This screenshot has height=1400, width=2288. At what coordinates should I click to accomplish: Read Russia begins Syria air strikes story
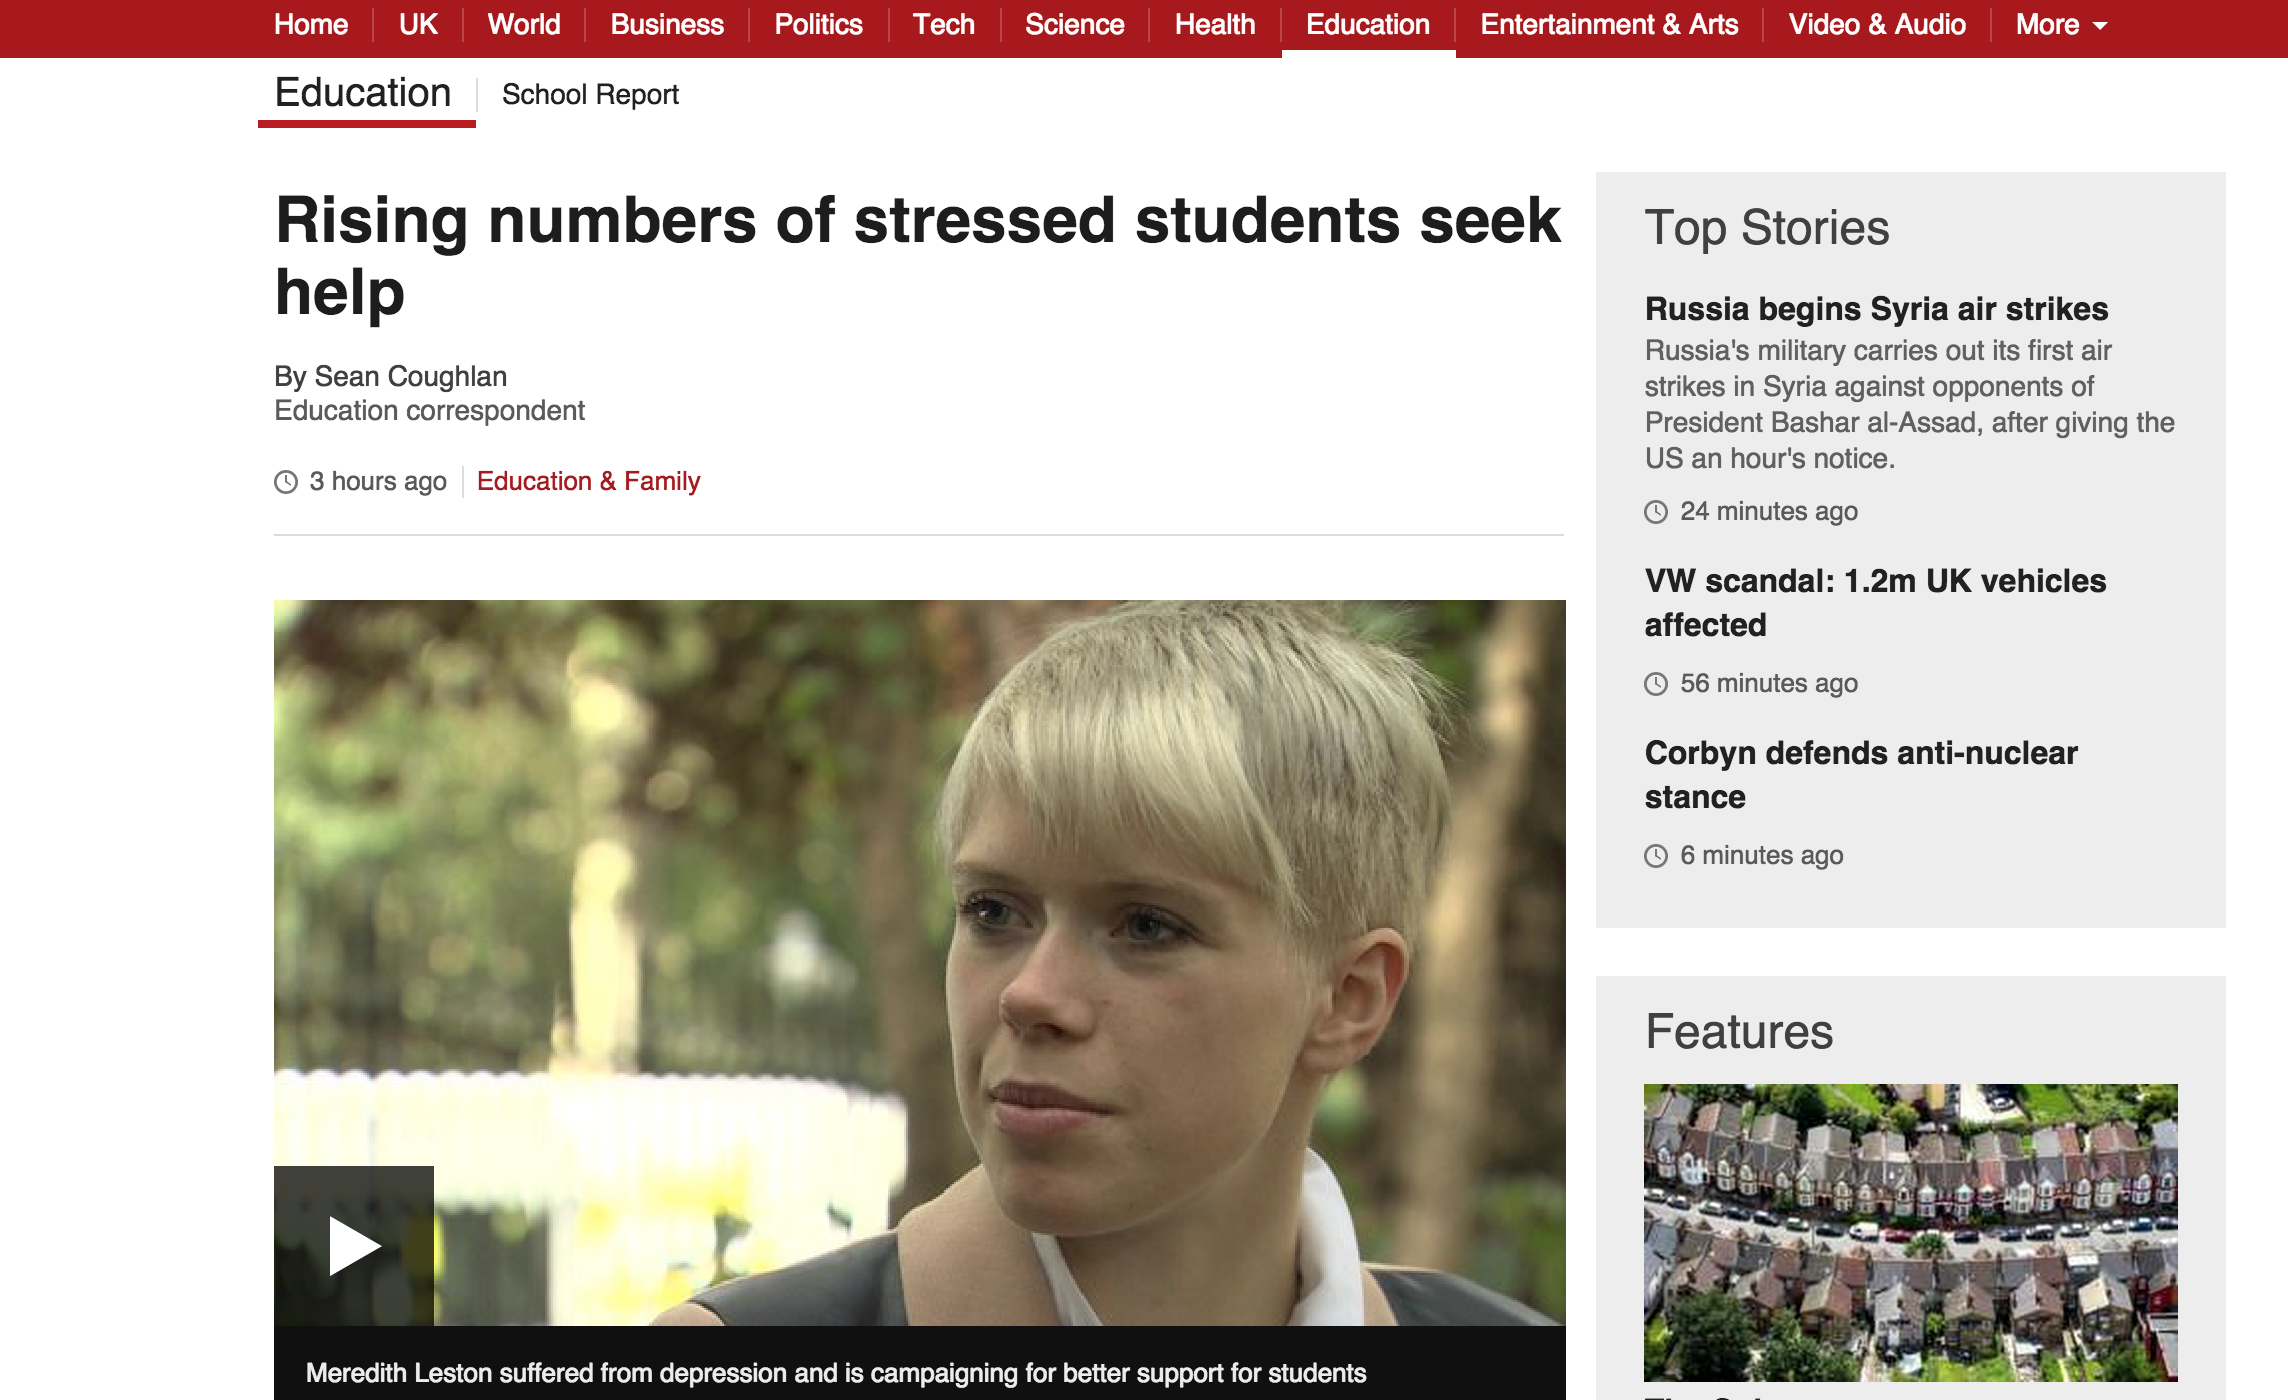coord(1876,309)
